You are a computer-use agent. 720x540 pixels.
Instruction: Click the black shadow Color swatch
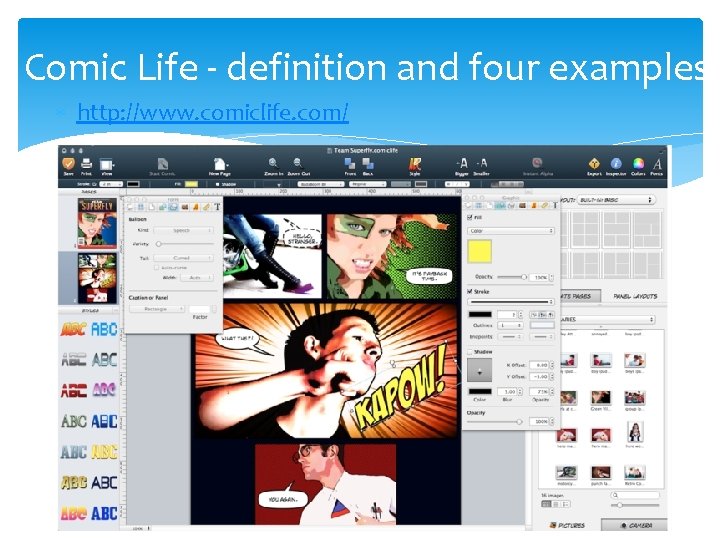(480, 392)
